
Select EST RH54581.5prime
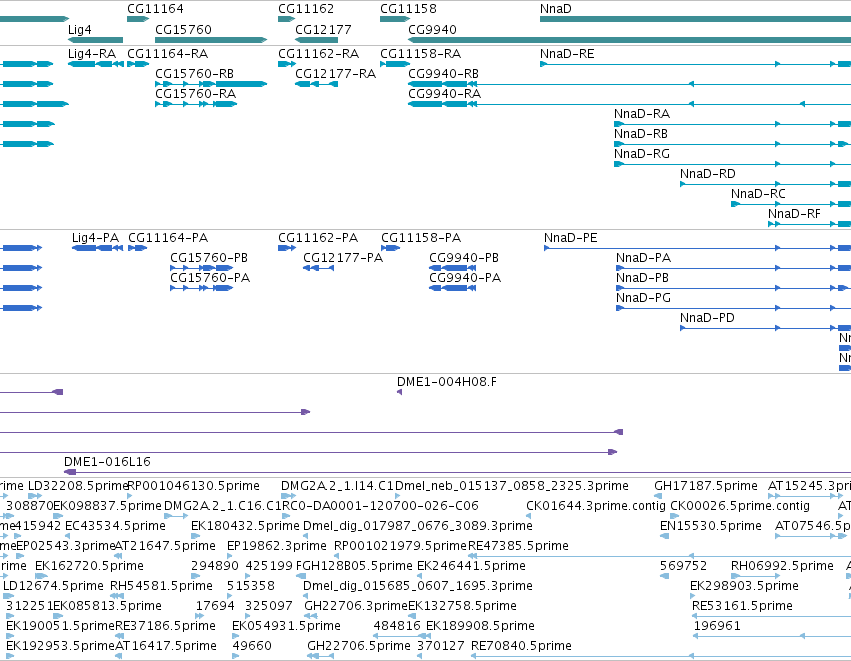(161, 586)
